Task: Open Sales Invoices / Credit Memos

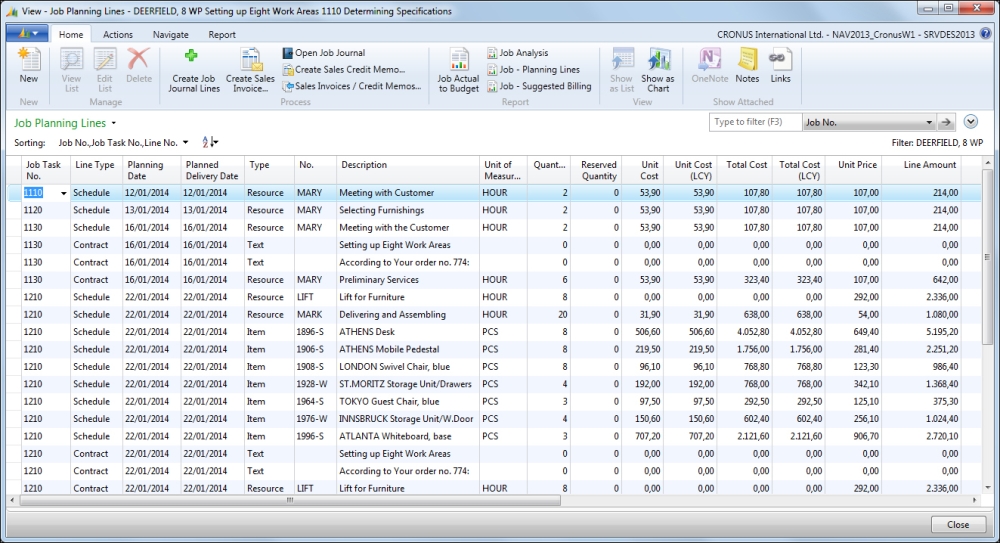Action: 352,86
